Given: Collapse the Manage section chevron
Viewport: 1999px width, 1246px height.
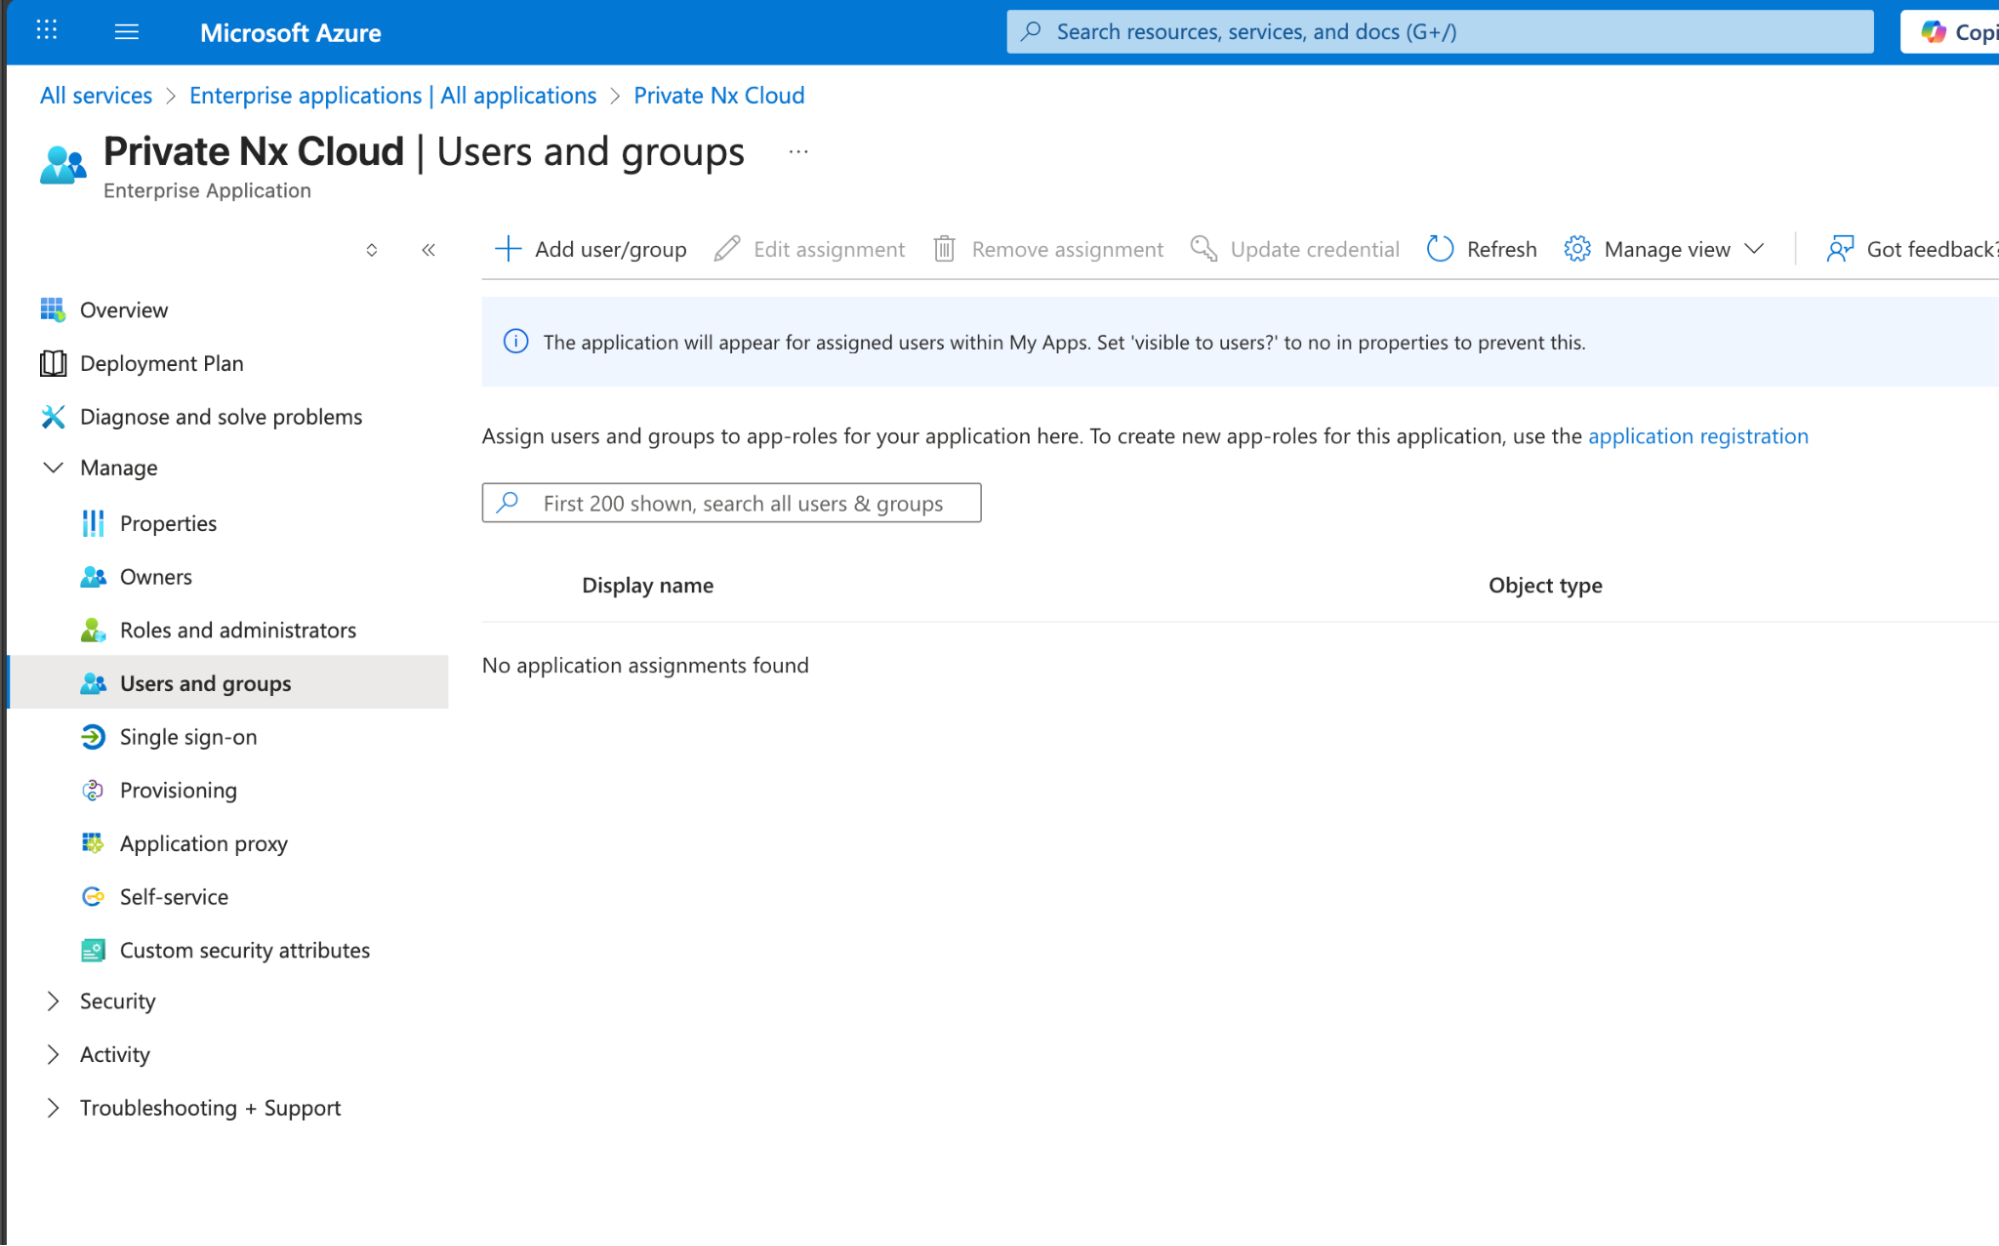Looking at the screenshot, I should 53,467.
